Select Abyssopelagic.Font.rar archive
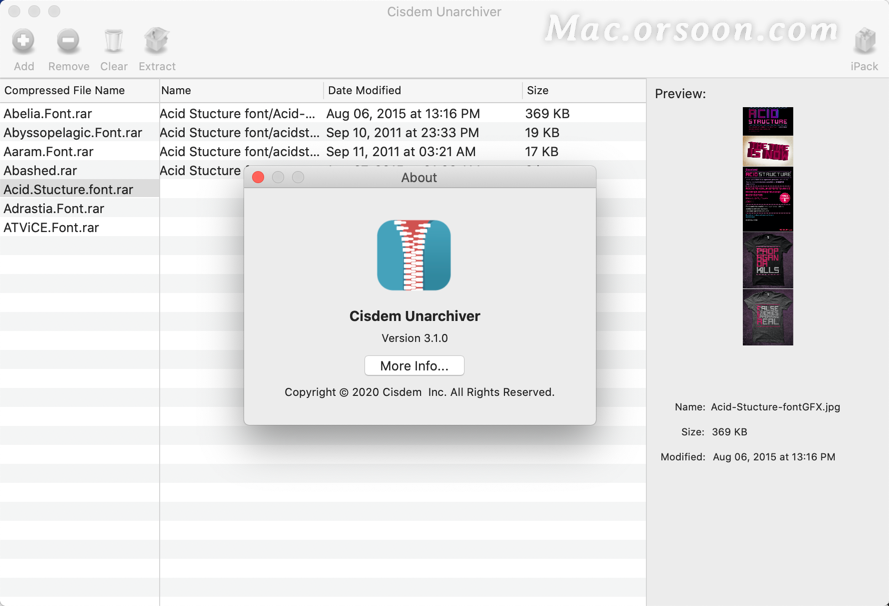Image resolution: width=889 pixels, height=606 pixels. click(72, 132)
